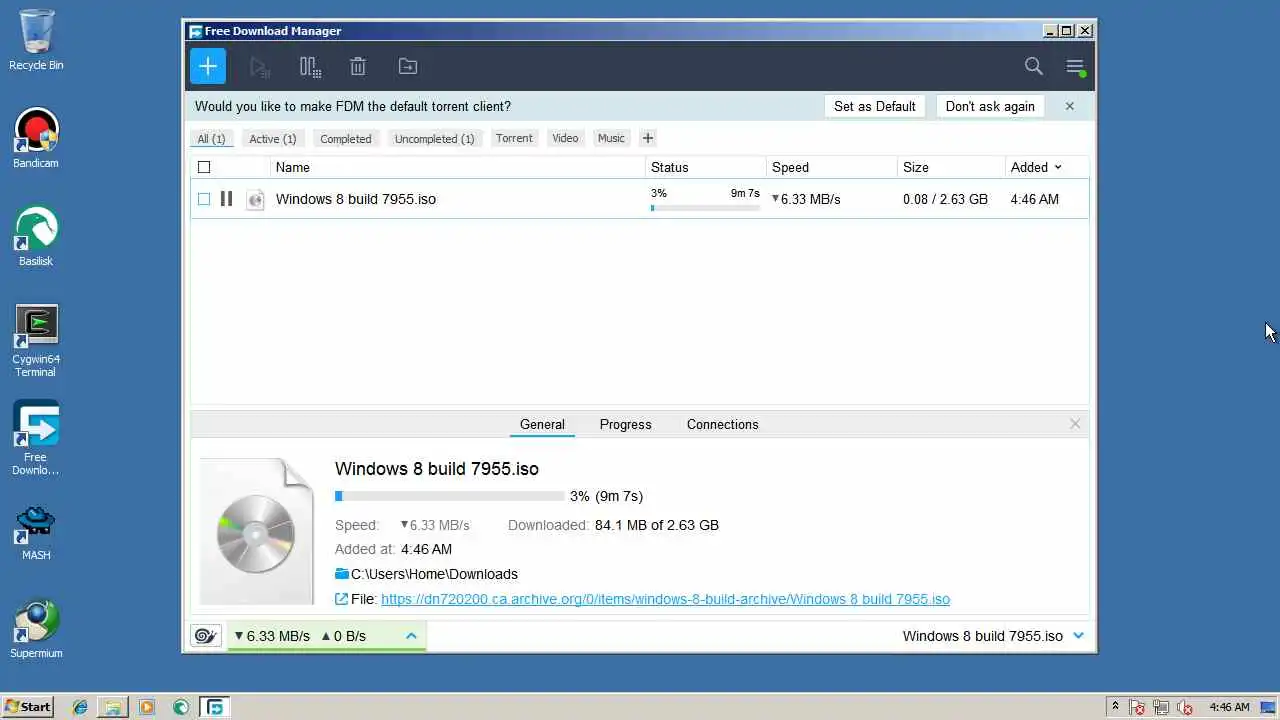Select the Video filter
This screenshot has height=720, width=1280.
[x=565, y=138]
